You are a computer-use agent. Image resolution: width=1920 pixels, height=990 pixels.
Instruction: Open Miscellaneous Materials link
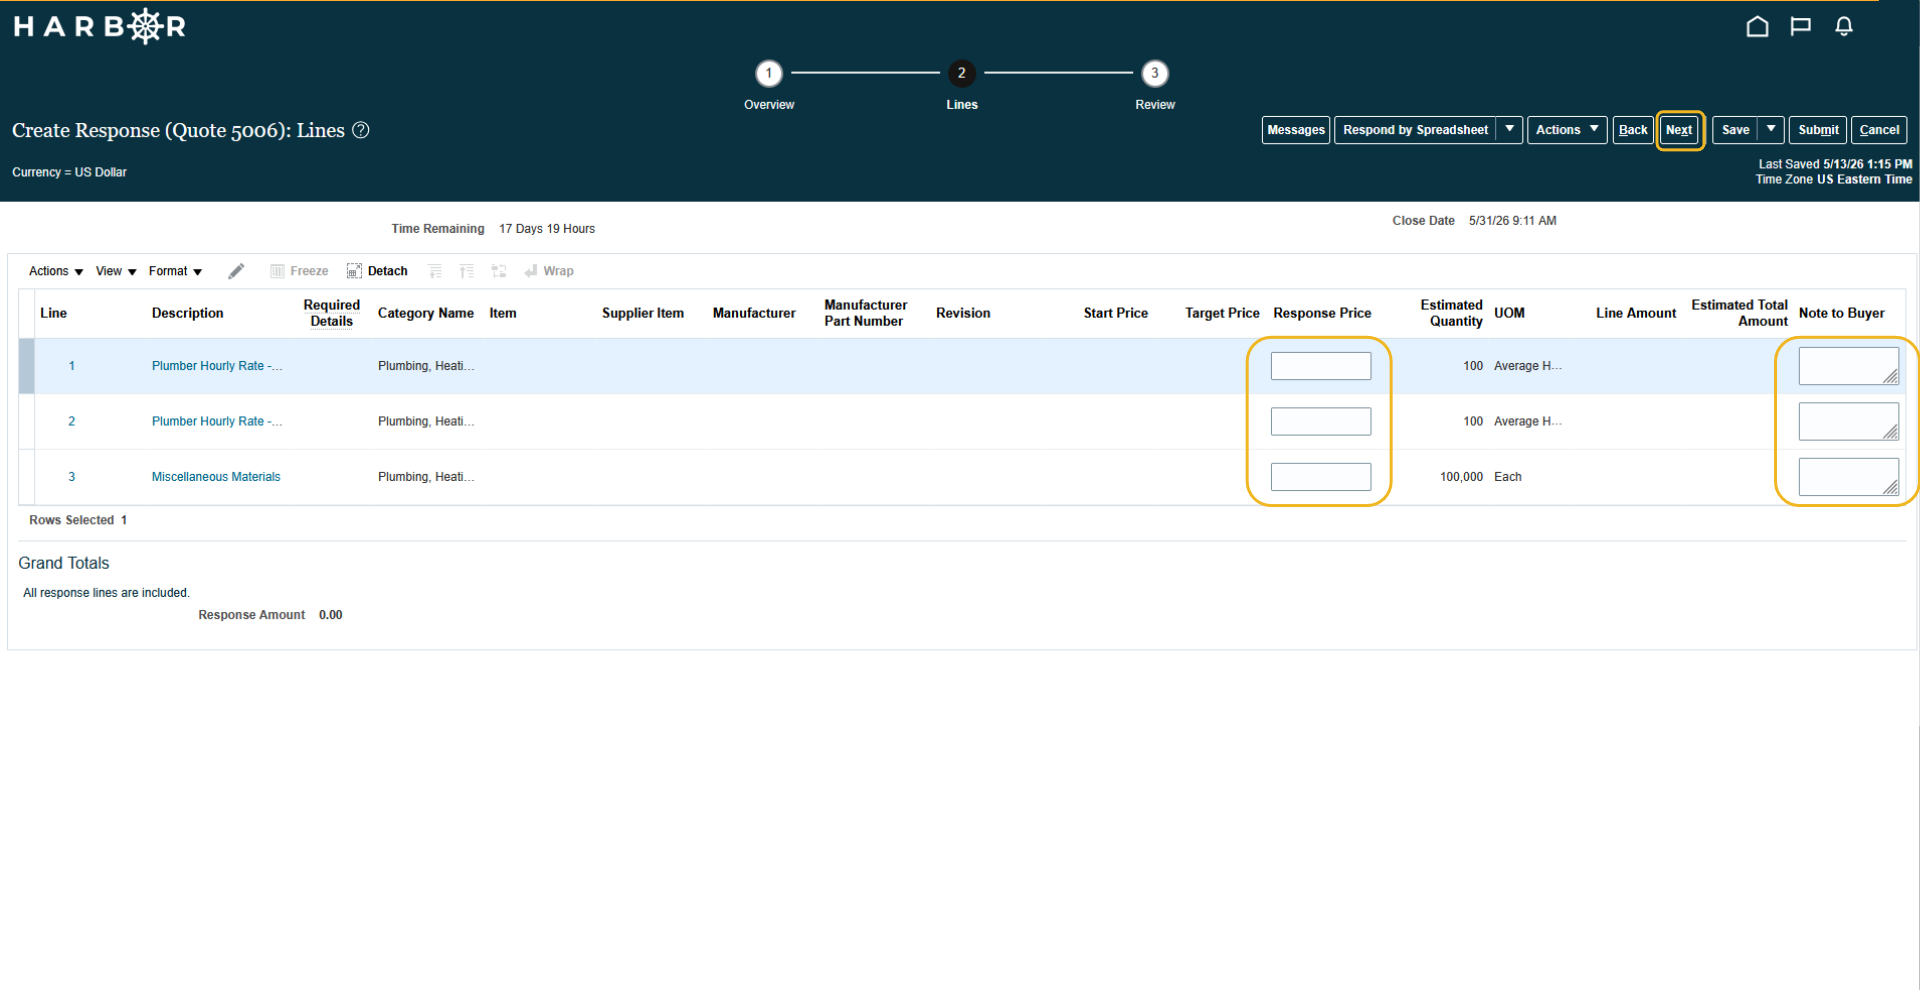(x=216, y=477)
